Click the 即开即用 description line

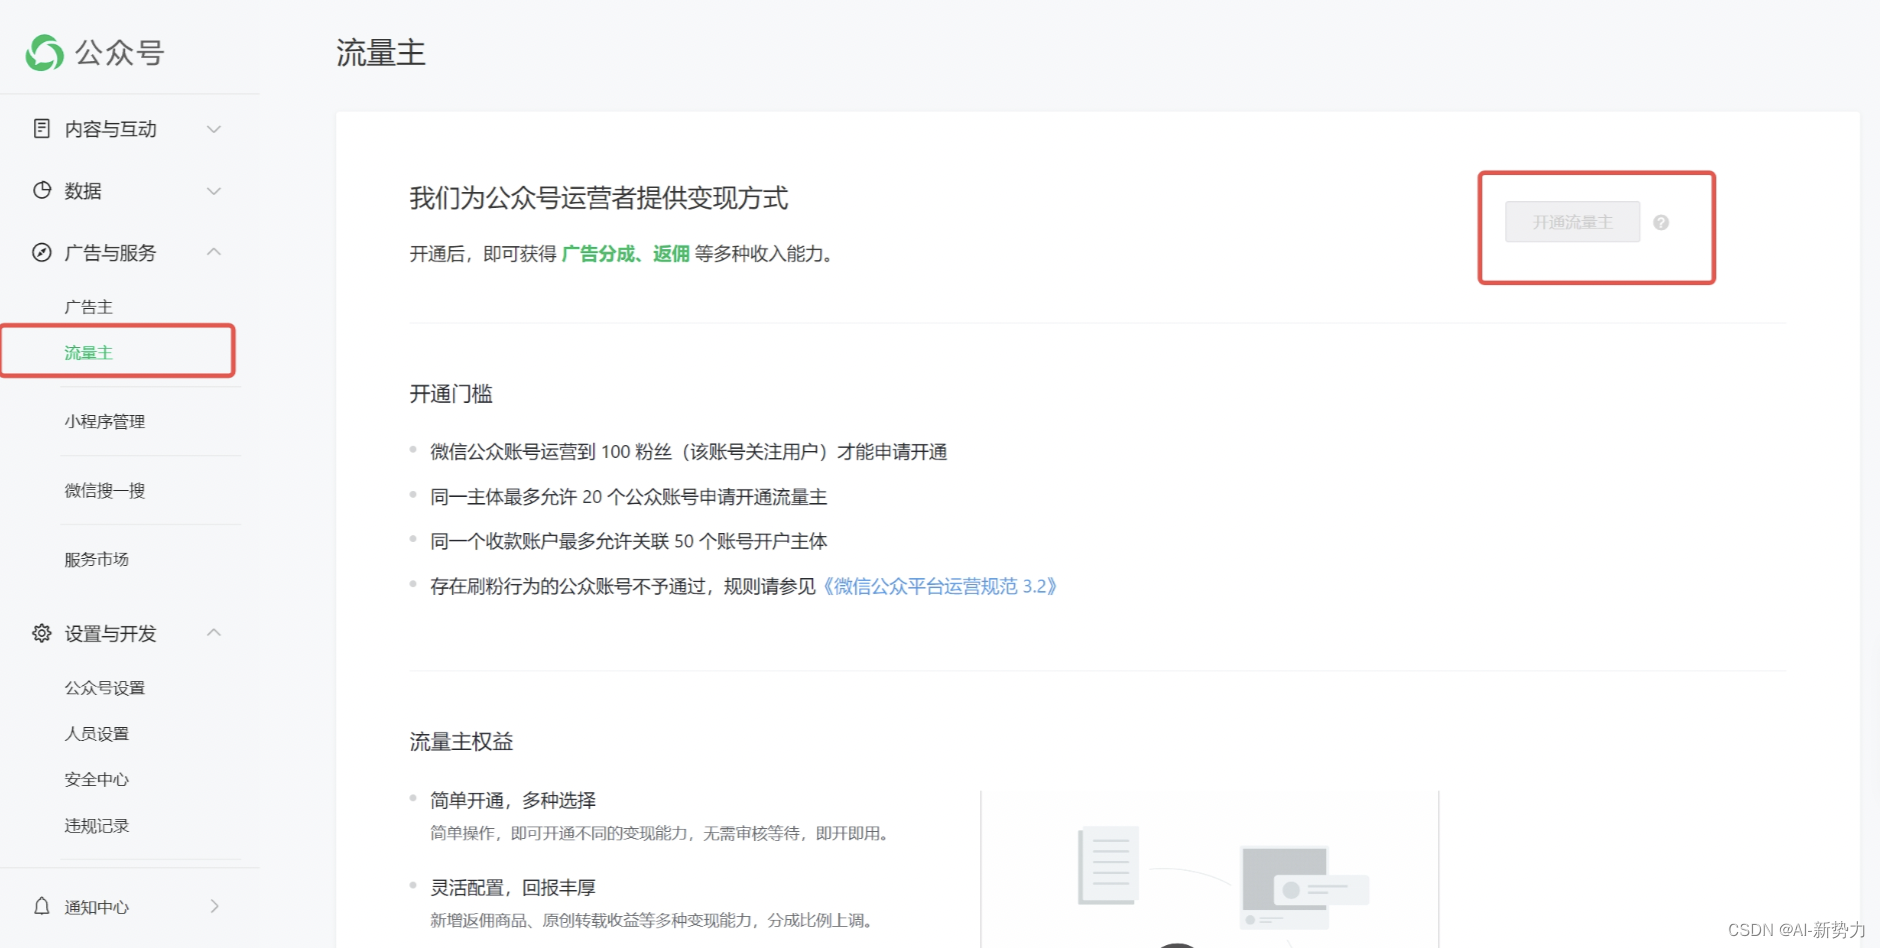662,834
